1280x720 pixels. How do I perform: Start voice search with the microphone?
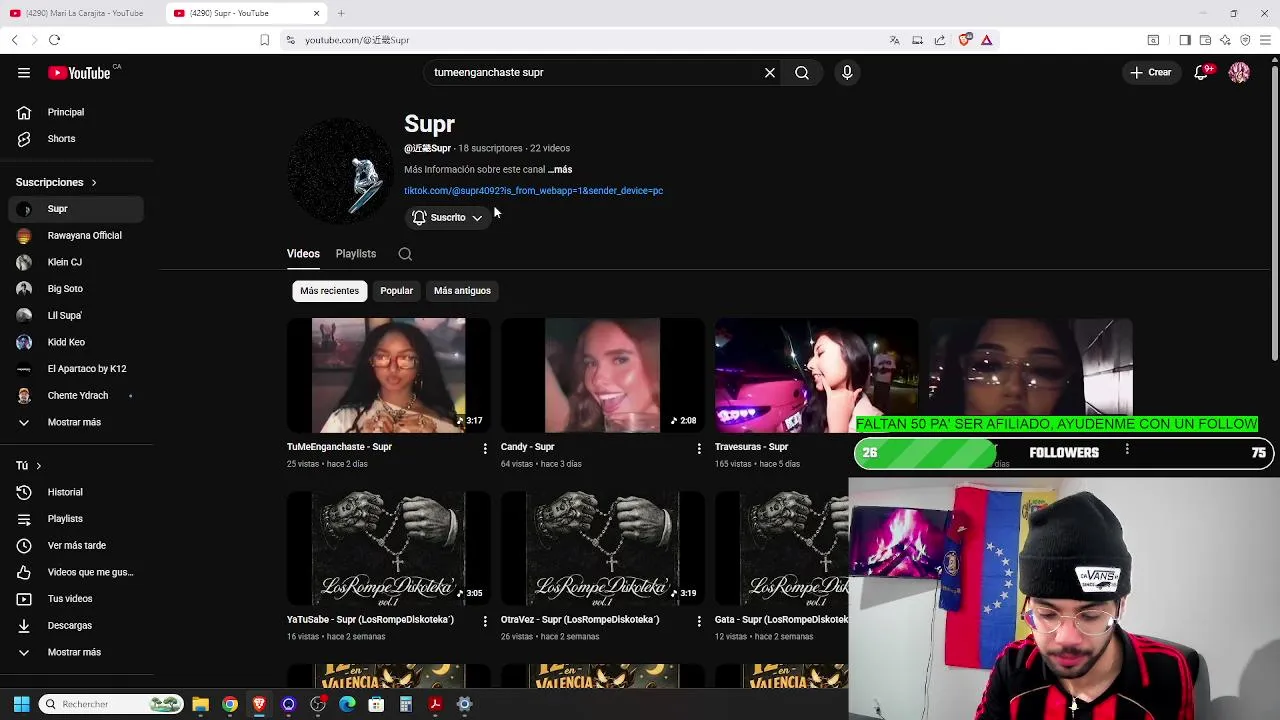pos(847,73)
